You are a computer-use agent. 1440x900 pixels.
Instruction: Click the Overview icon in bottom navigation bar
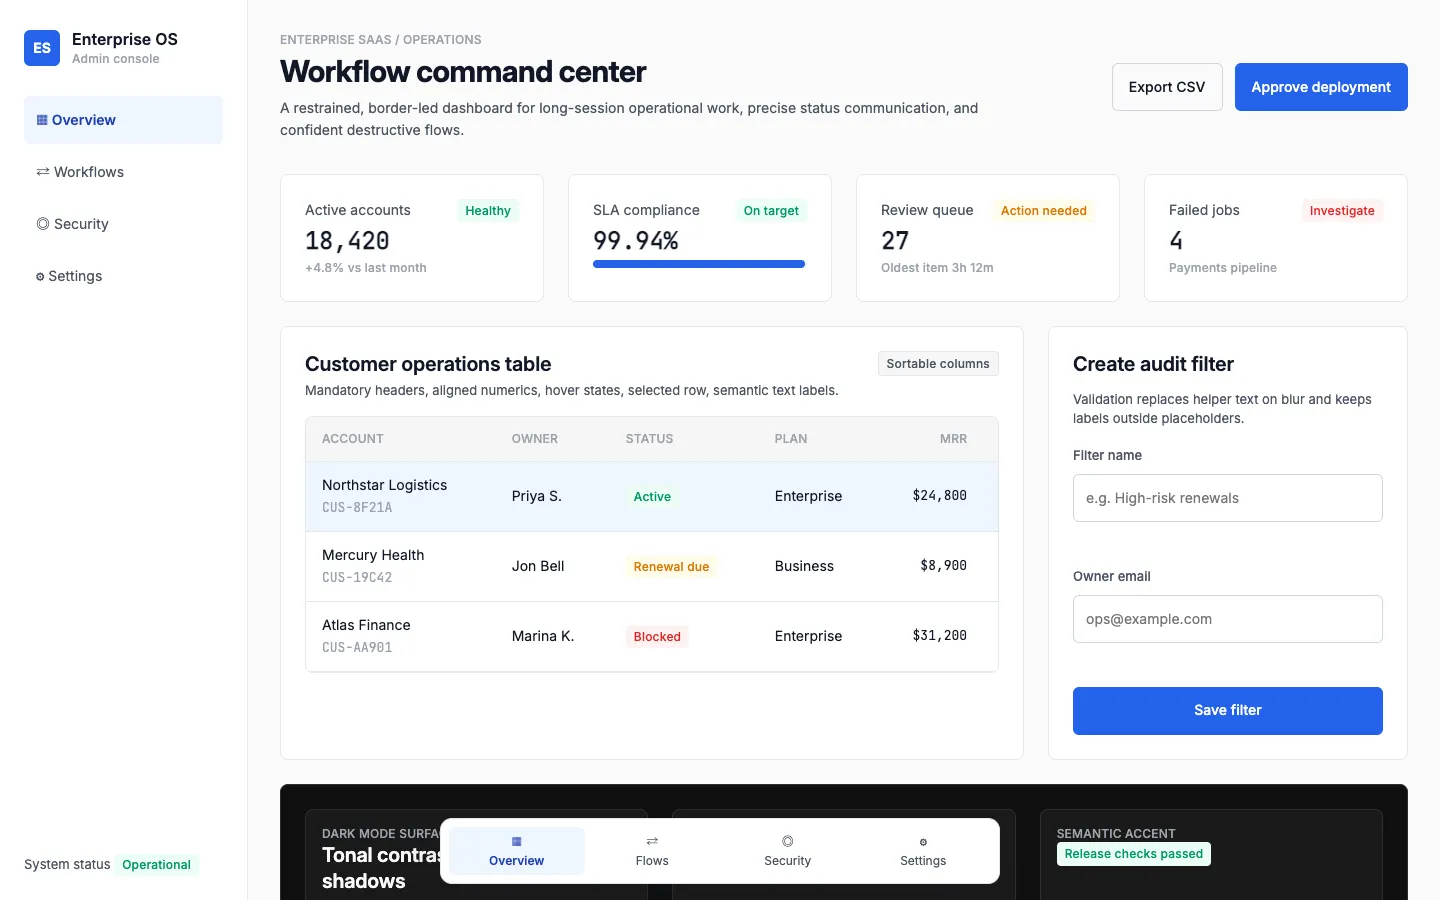(517, 842)
